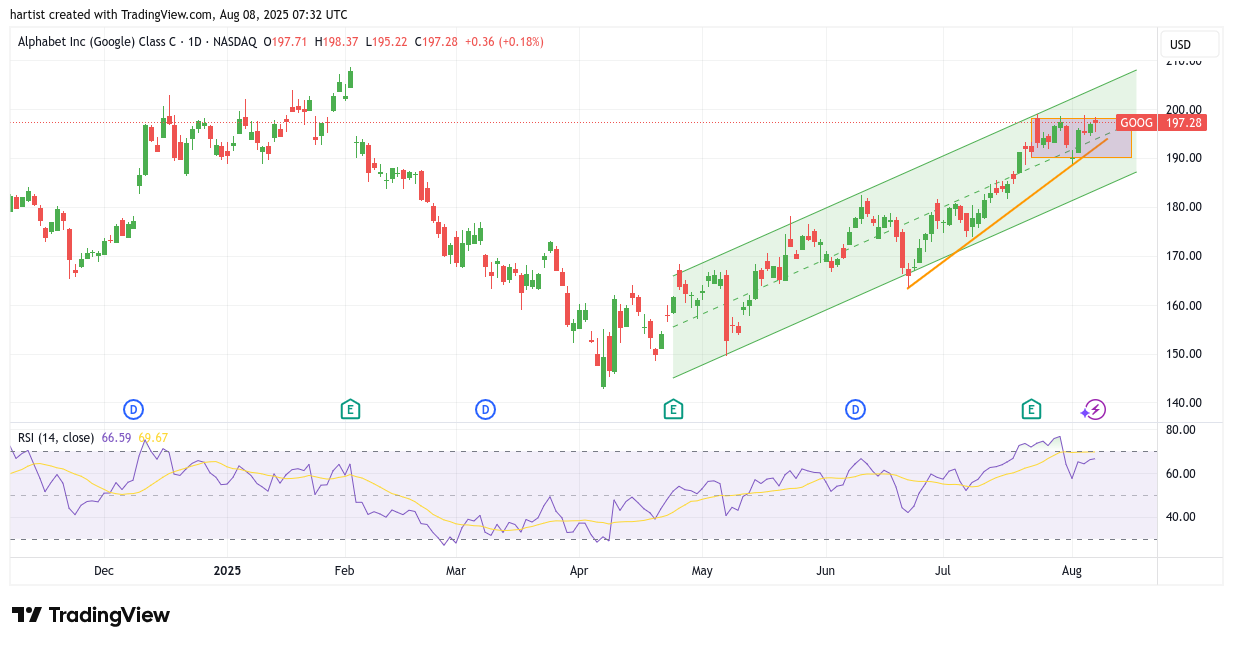Open the earnings marker in early February
Viewport: 1233px width, 645px height.
350,409
